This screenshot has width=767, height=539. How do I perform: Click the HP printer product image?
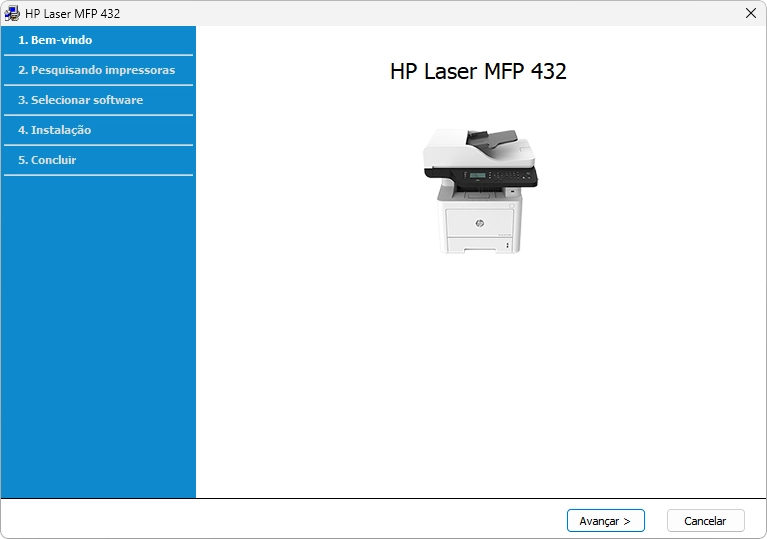(480, 191)
